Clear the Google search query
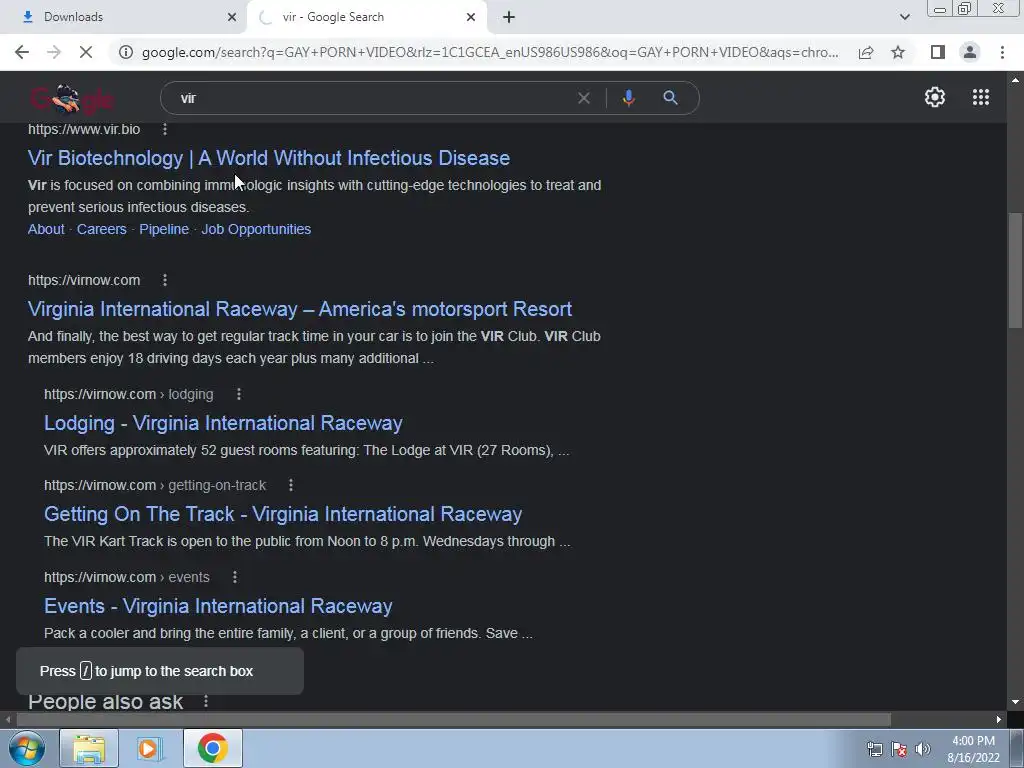The width and height of the screenshot is (1024, 768). click(584, 98)
